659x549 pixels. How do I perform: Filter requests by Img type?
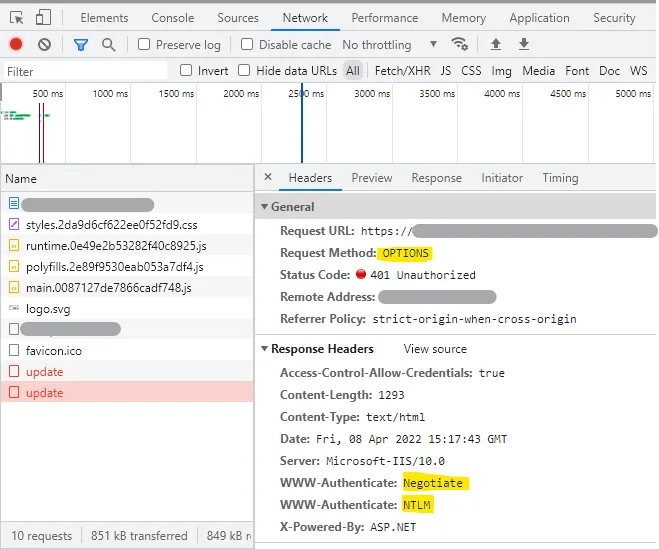pos(501,71)
